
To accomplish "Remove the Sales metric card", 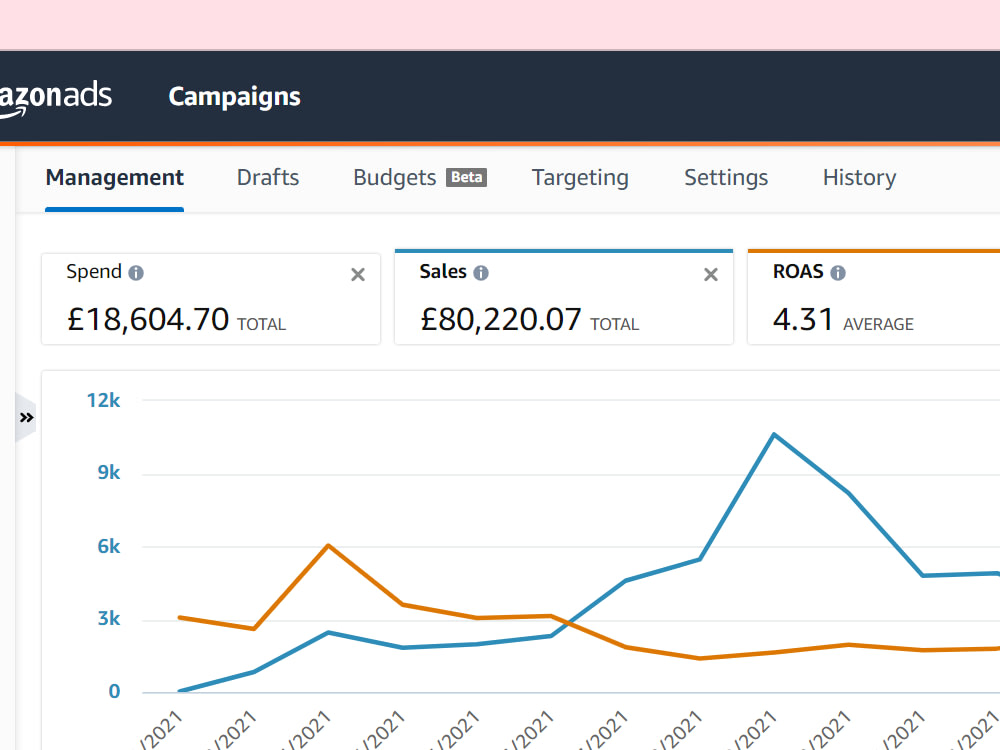I will (710, 274).
